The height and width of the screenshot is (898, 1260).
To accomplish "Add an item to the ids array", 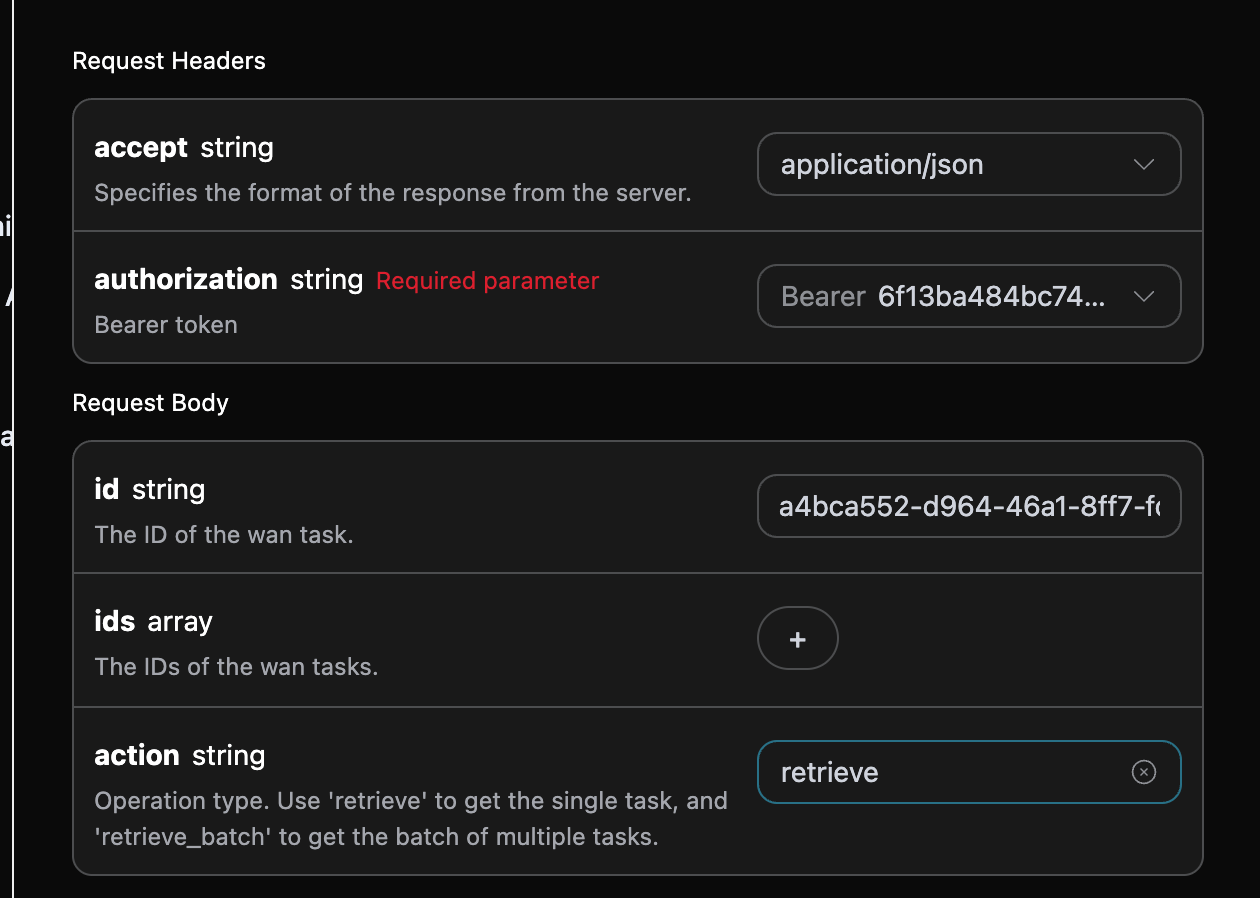I will click(797, 639).
